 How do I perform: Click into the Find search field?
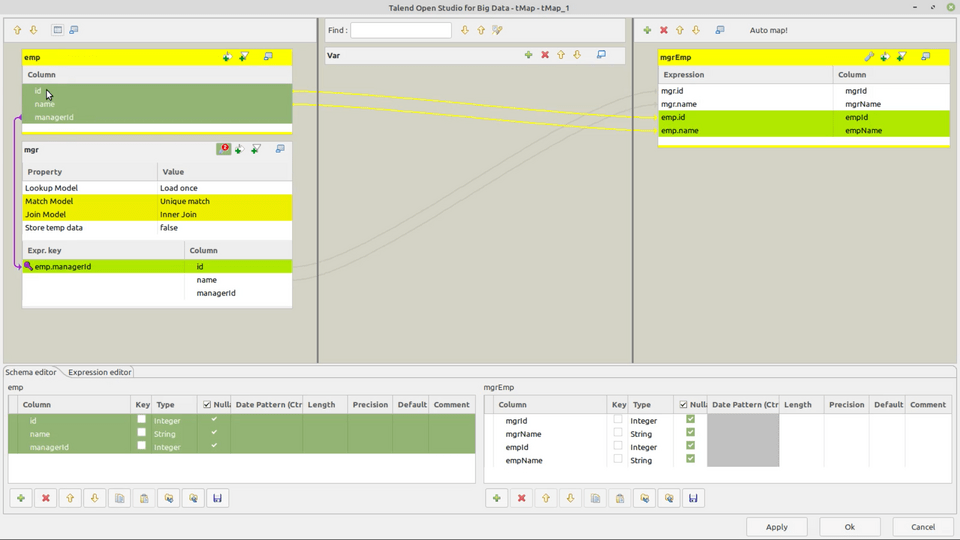click(x=401, y=30)
